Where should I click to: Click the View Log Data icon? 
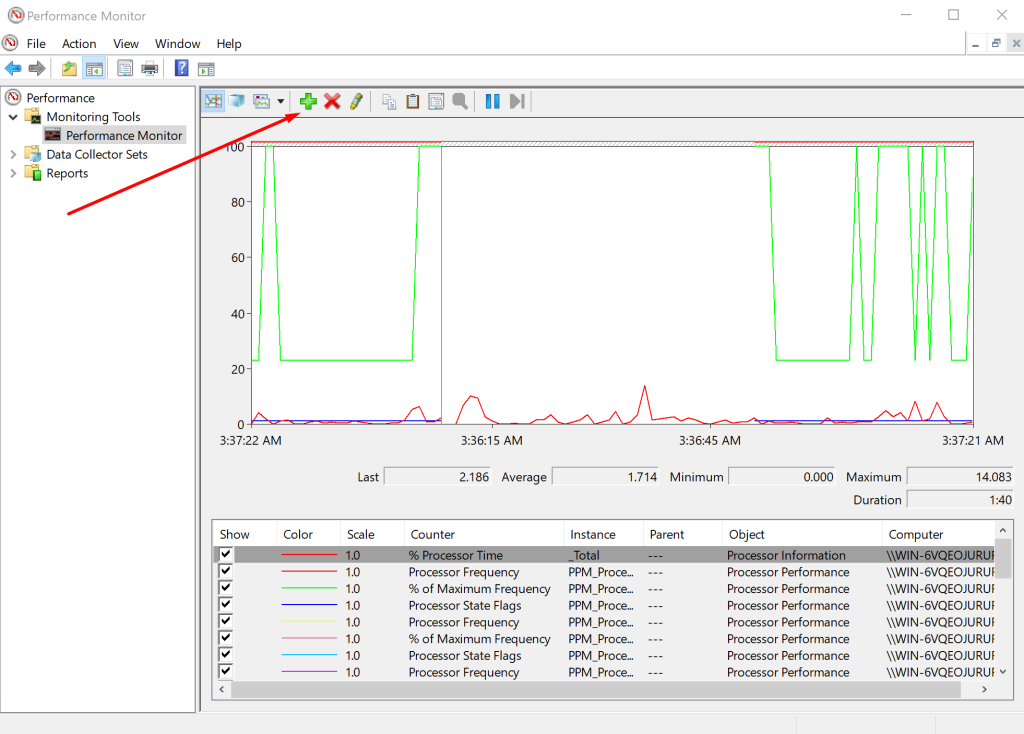pos(237,101)
